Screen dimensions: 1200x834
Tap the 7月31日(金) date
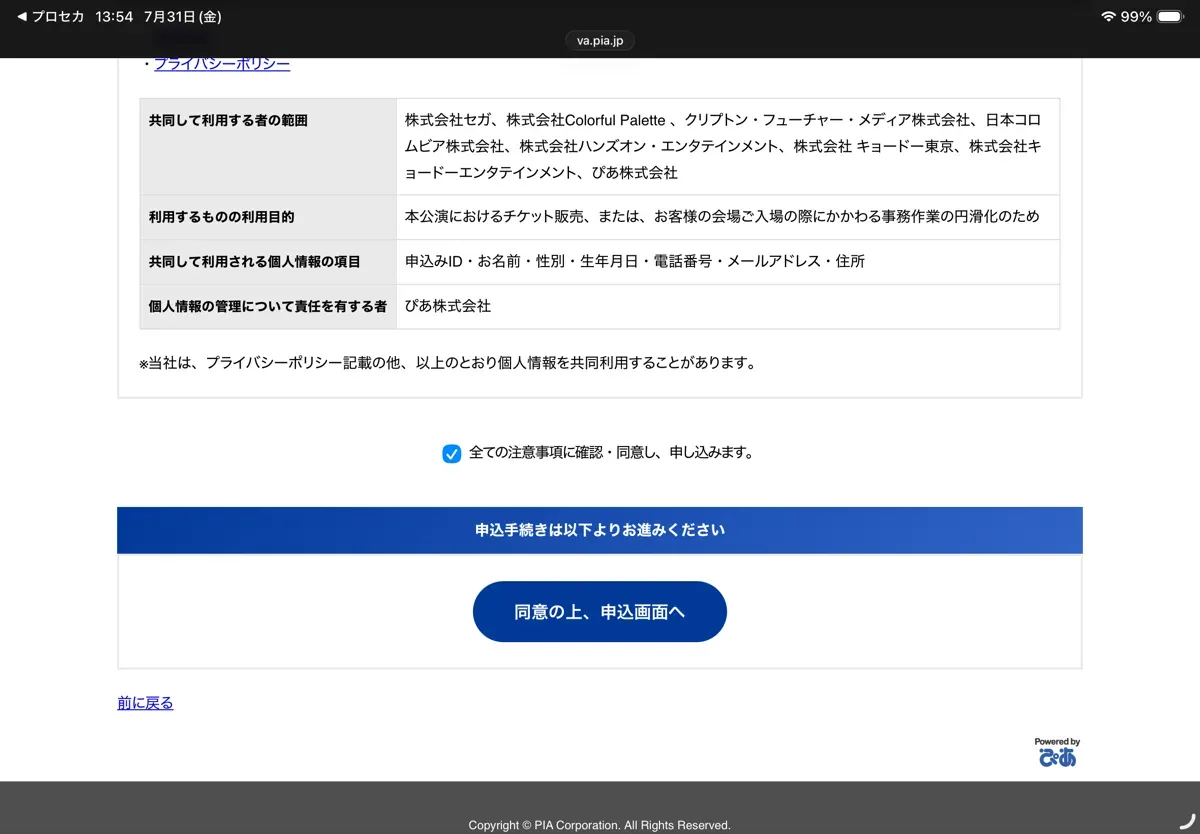(183, 17)
